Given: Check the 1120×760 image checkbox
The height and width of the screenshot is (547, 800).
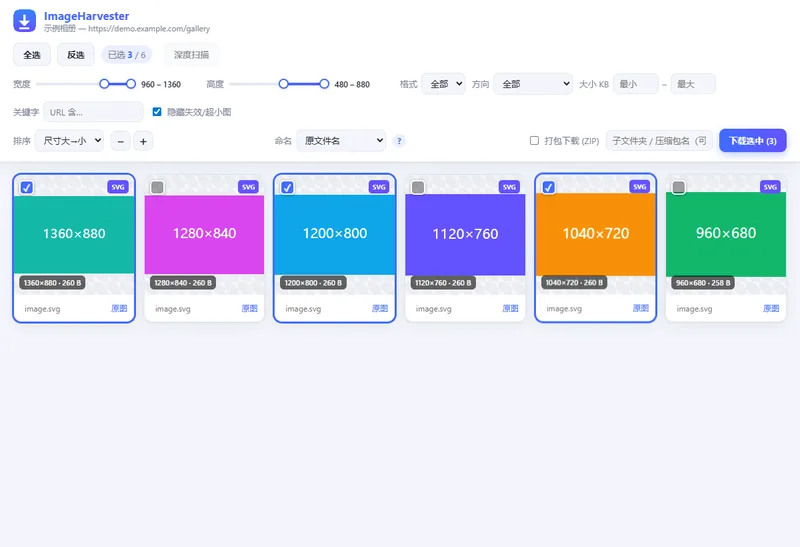Looking at the screenshot, I should tap(418, 187).
